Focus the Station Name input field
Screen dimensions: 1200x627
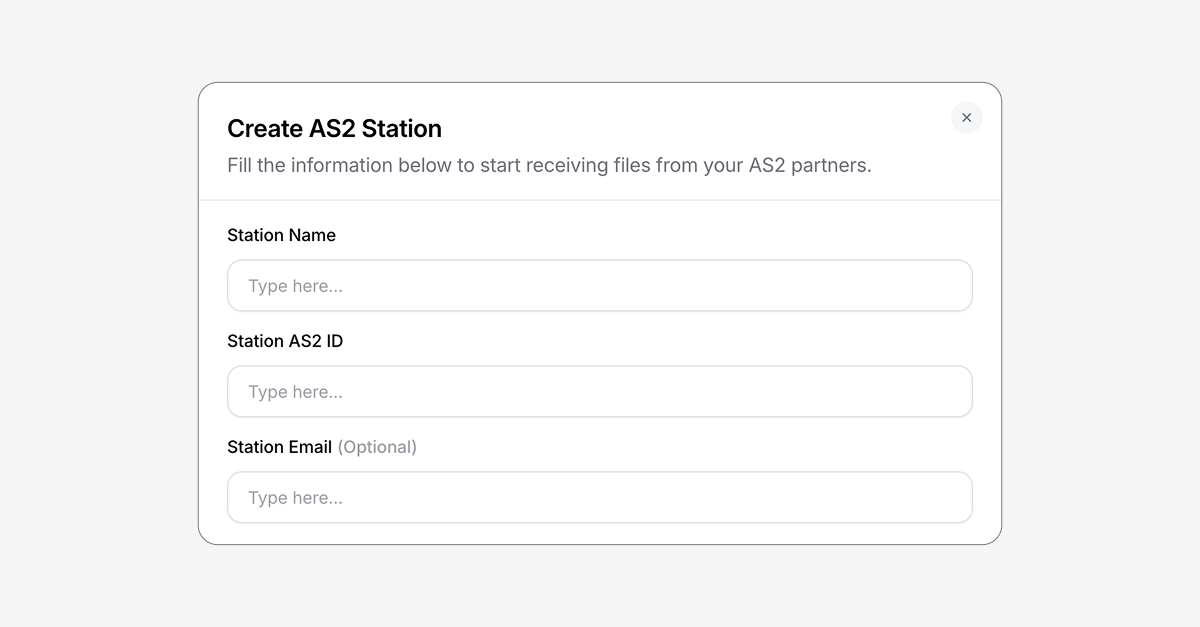point(600,286)
